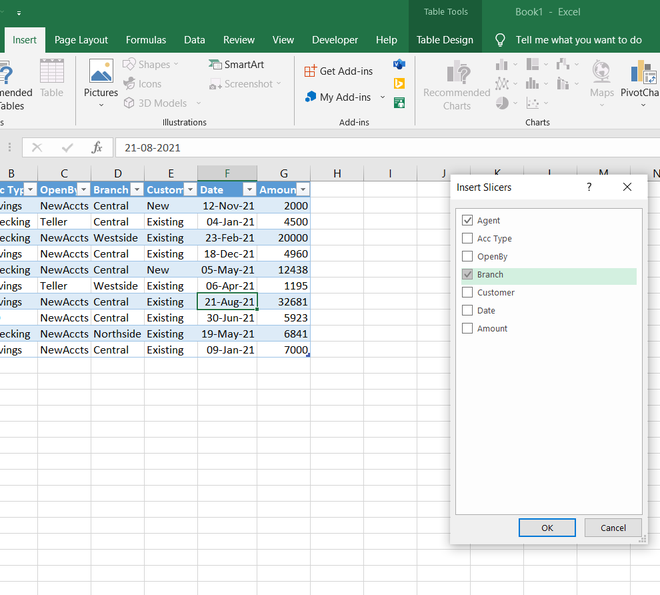Click the Maps chart icon
Screen dimensions: 660x595
pyautogui.click(x=601, y=72)
